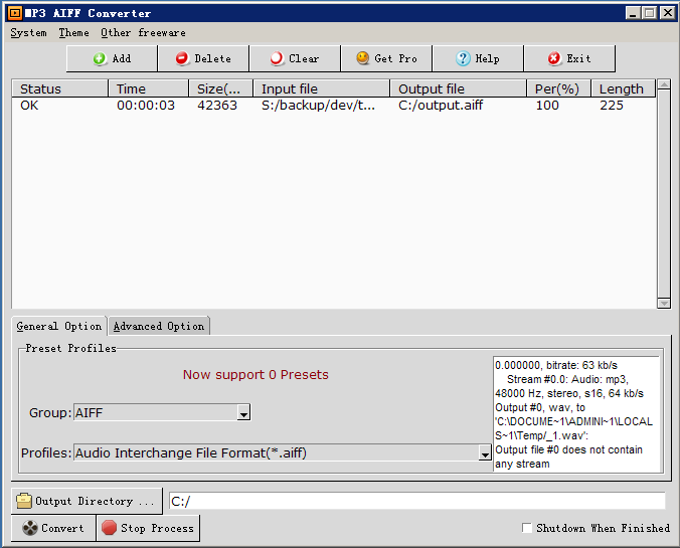Click the file list scrollbar up arrow
This screenshot has width=680, height=548.
click(664, 84)
